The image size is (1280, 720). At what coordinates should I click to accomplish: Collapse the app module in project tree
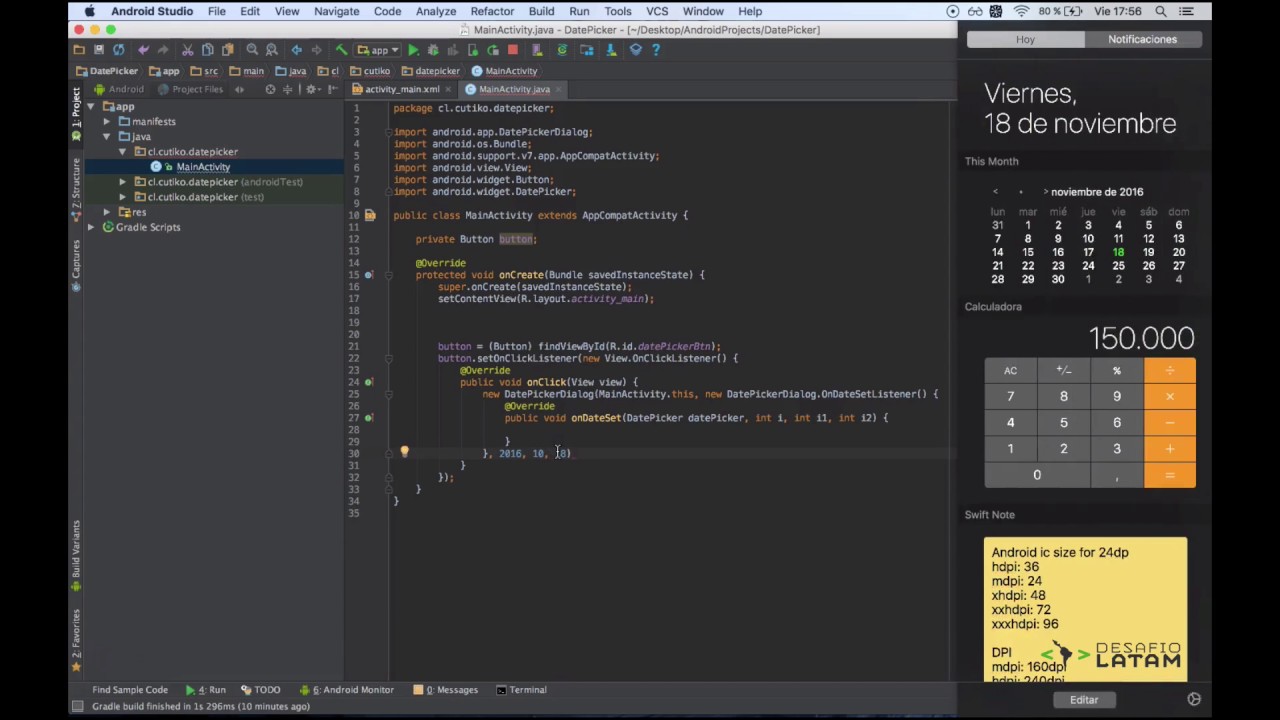tap(91, 107)
